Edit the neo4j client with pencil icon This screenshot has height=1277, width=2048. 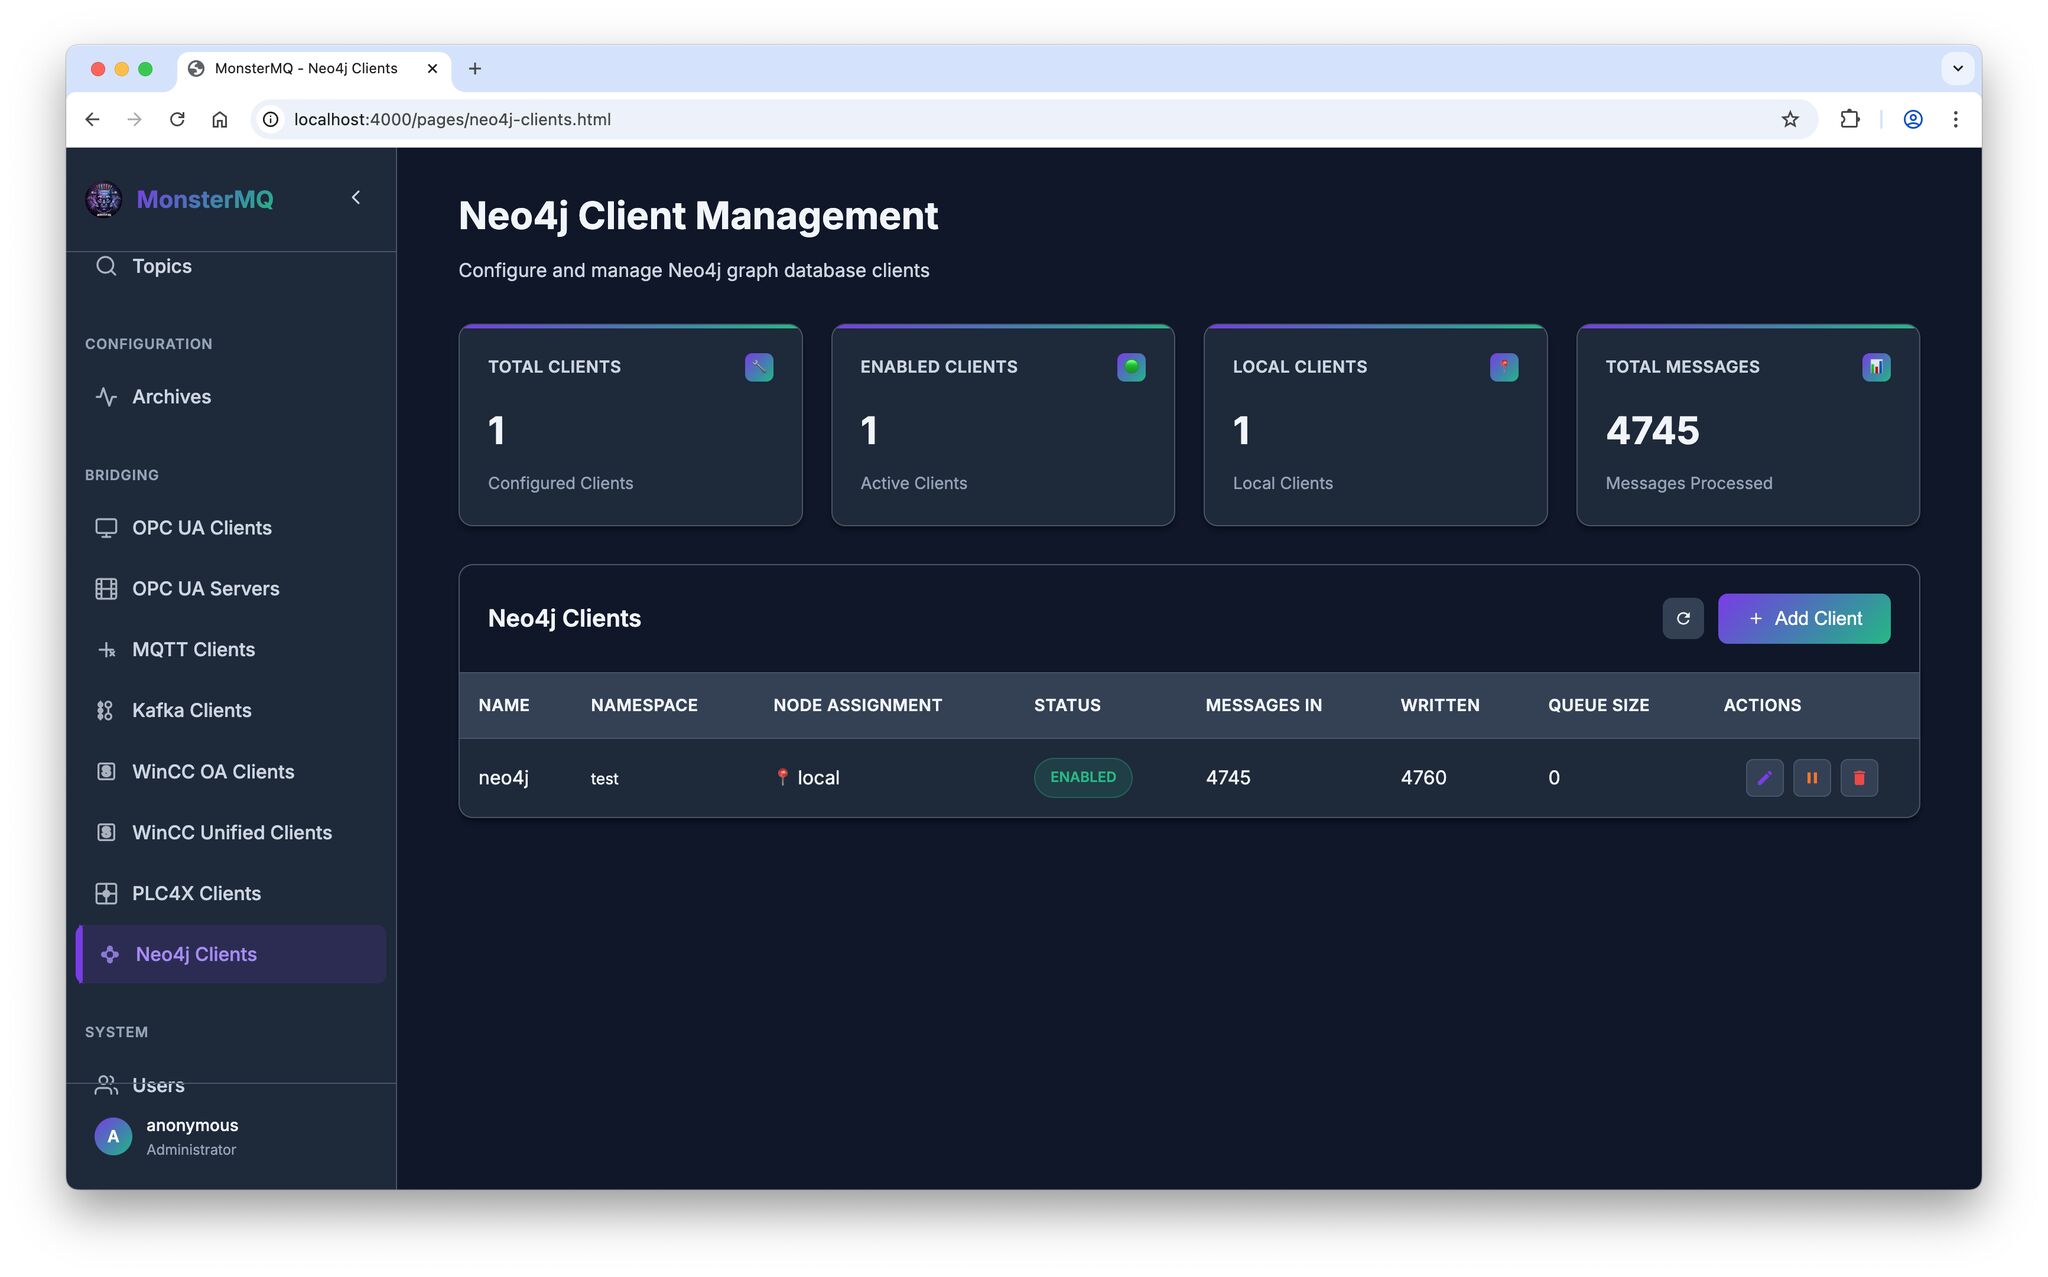click(x=1764, y=778)
